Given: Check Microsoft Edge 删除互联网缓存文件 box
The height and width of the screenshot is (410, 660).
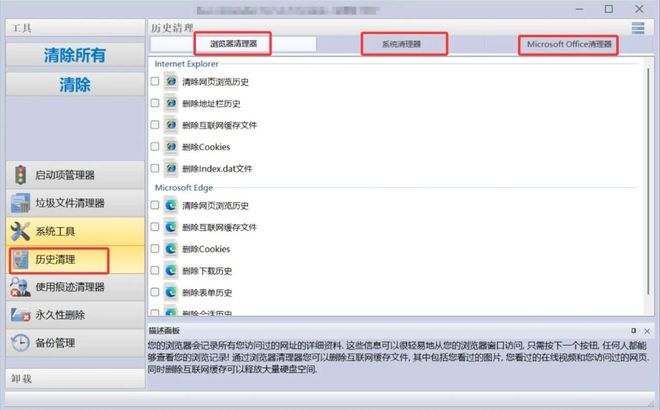Looking at the screenshot, I should coord(155,227).
